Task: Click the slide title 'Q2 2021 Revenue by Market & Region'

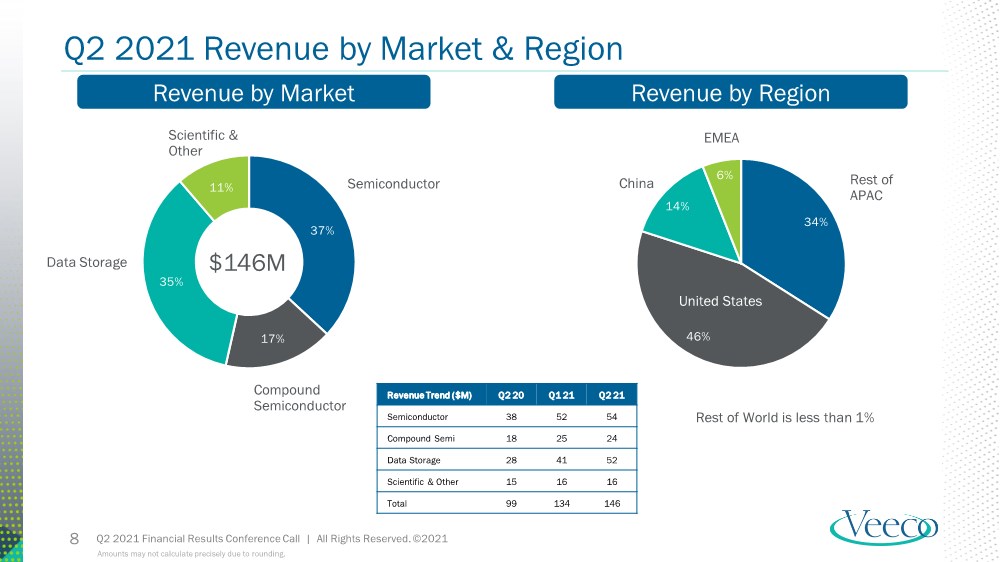Action: (x=343, y=48)
